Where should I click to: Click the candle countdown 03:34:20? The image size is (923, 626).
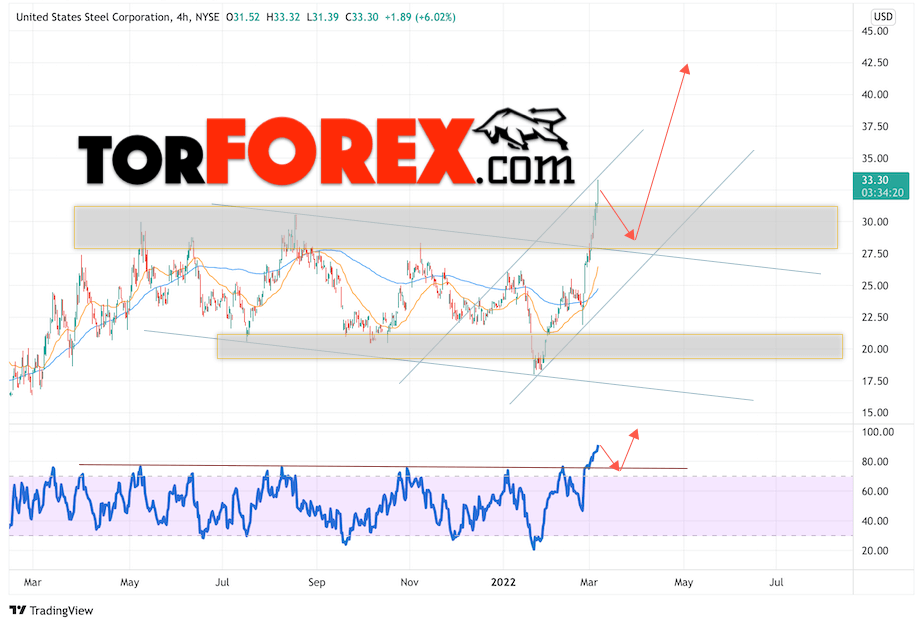(x=882, y=193)
